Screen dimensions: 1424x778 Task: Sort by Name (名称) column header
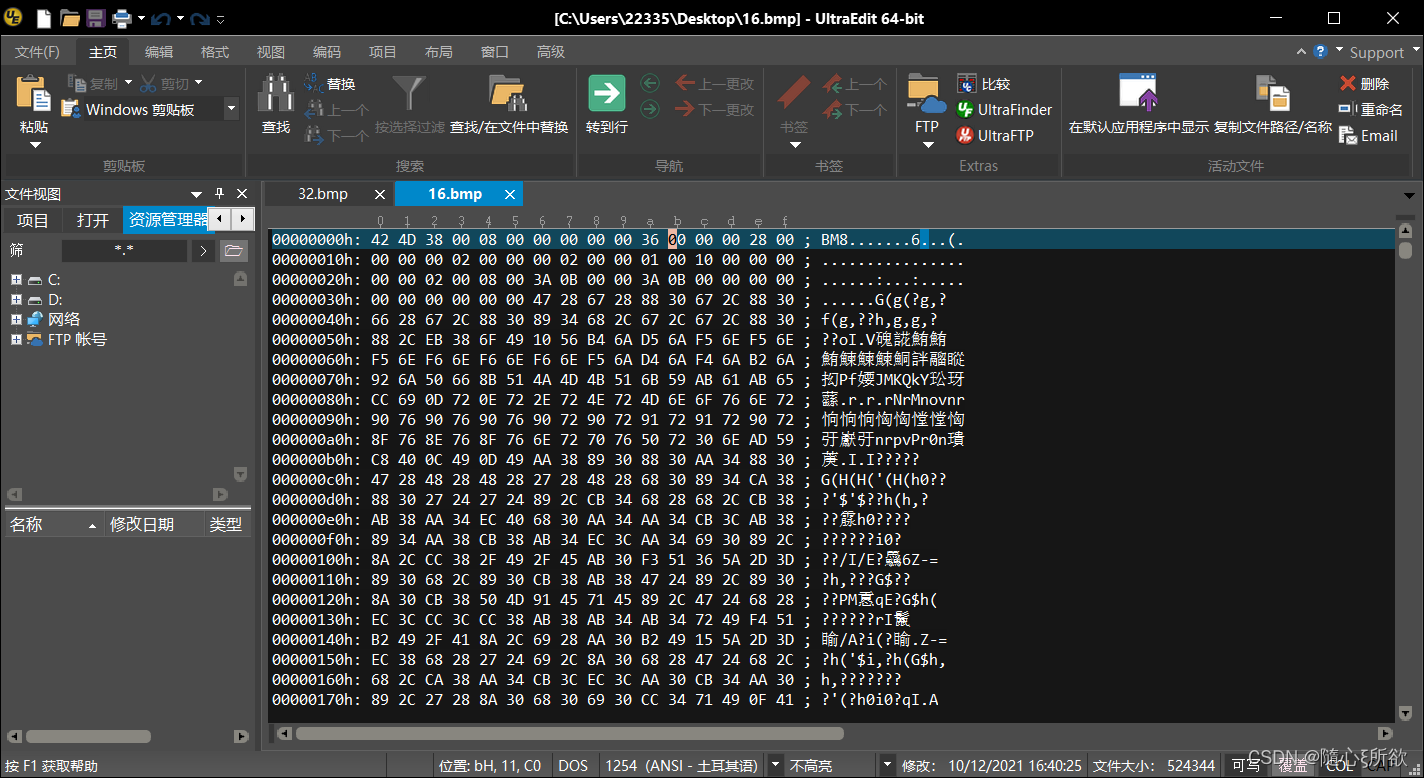52,524
